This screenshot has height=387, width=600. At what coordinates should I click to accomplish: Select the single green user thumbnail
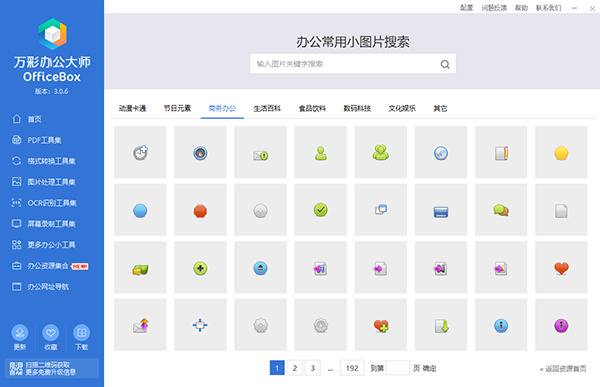(321, 152)
